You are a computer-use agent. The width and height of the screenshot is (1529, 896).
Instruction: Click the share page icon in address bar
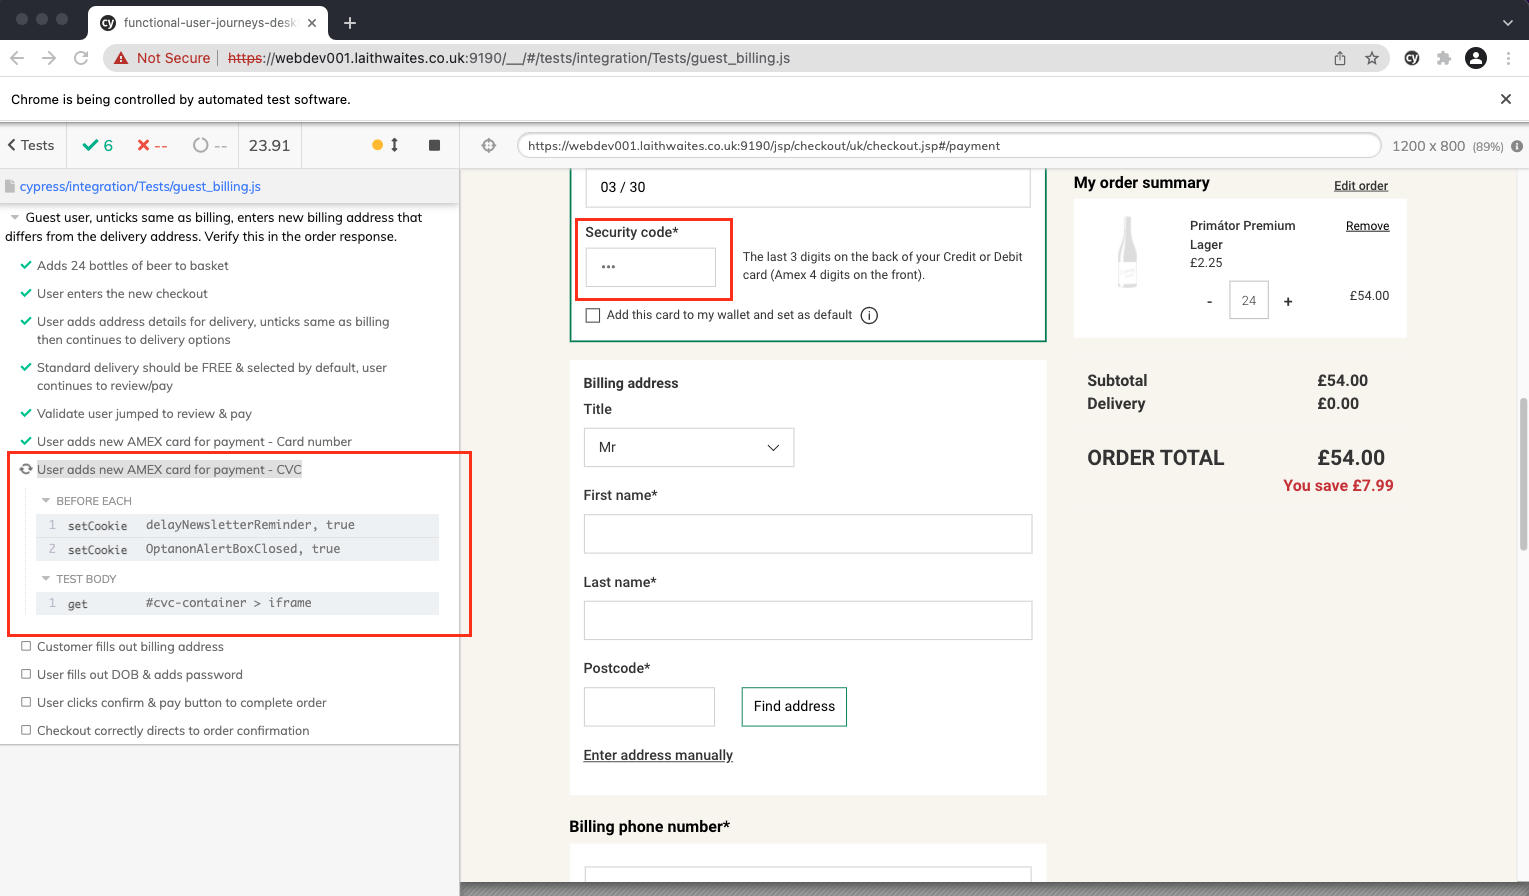pyautogui.click(x=1340, y=58)
